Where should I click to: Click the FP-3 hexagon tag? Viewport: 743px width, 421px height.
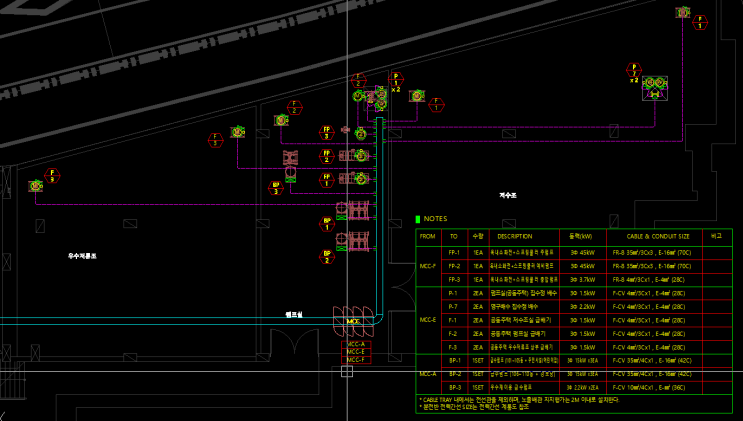tap(326, 133)
